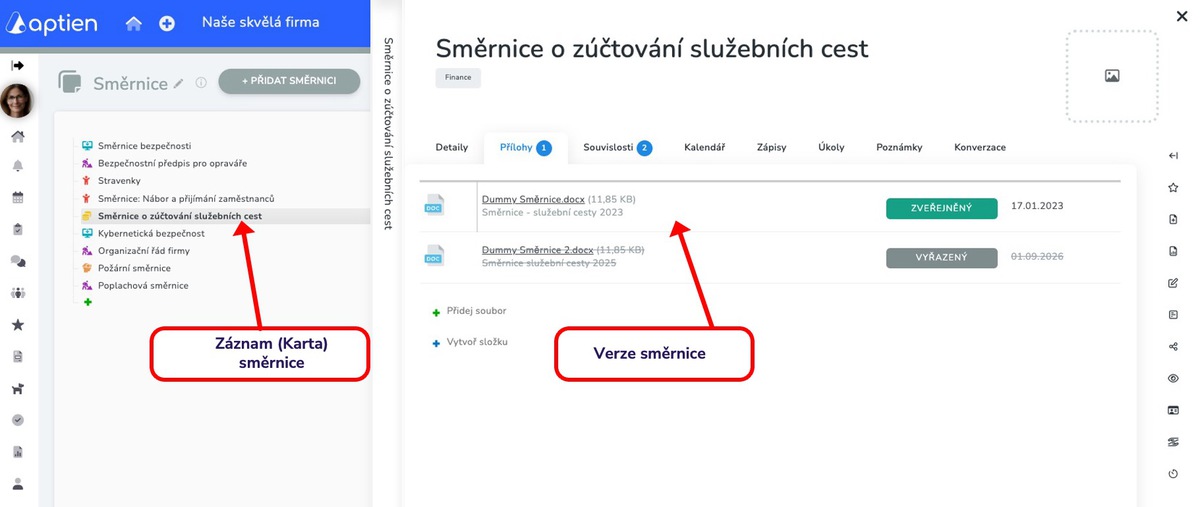Open favorites star in the left sidebar
The width and height of the screenshot is (1200, 507).
(x=17, y=325)
